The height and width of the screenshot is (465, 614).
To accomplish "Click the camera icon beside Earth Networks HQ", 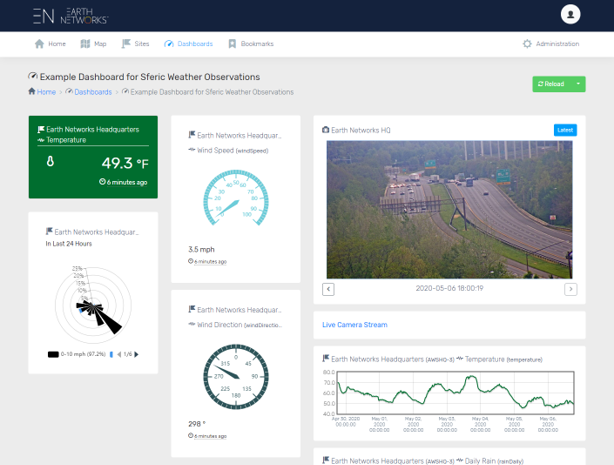I will [326, 130].
